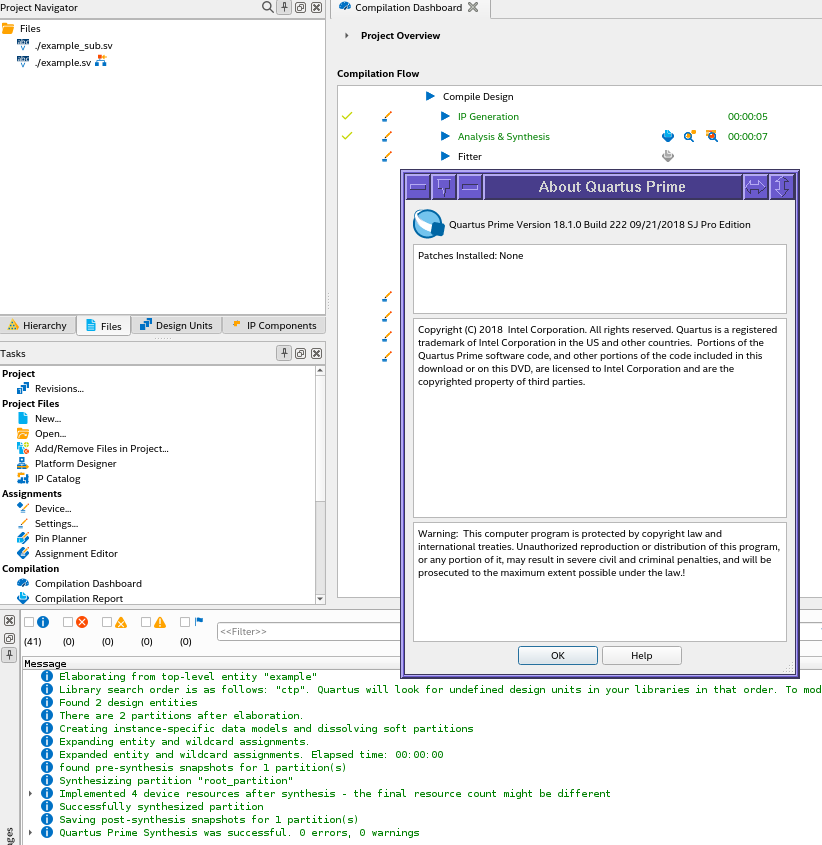Close the Messages panel

click(x=9, y=621)
